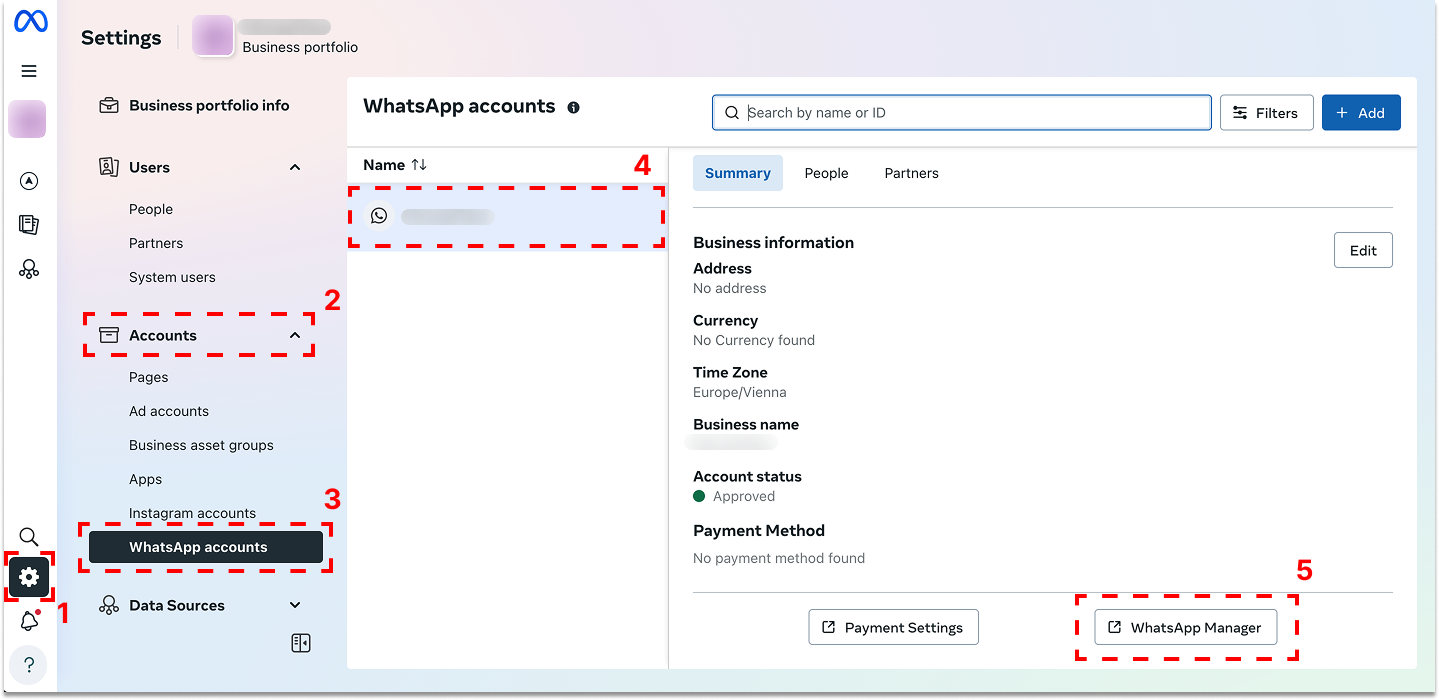Image resolution: width=1439 pixels, height=700 pixels.
Task: Open the connected nodes icon in left rail
Action: pos(29,269)
